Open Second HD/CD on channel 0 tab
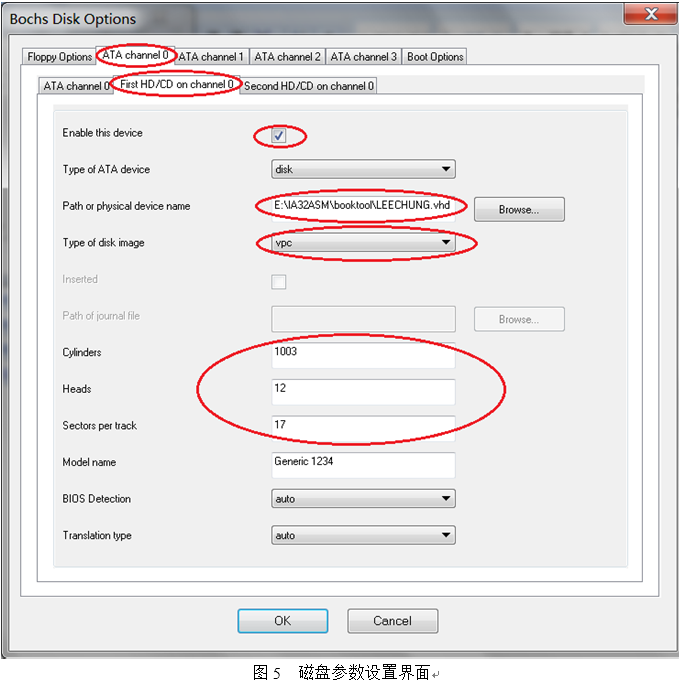Viewport: 679px width, 686px height. 308,86
